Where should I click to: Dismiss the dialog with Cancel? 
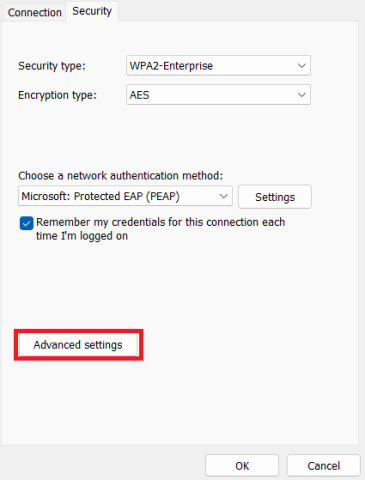pos(324,466)
